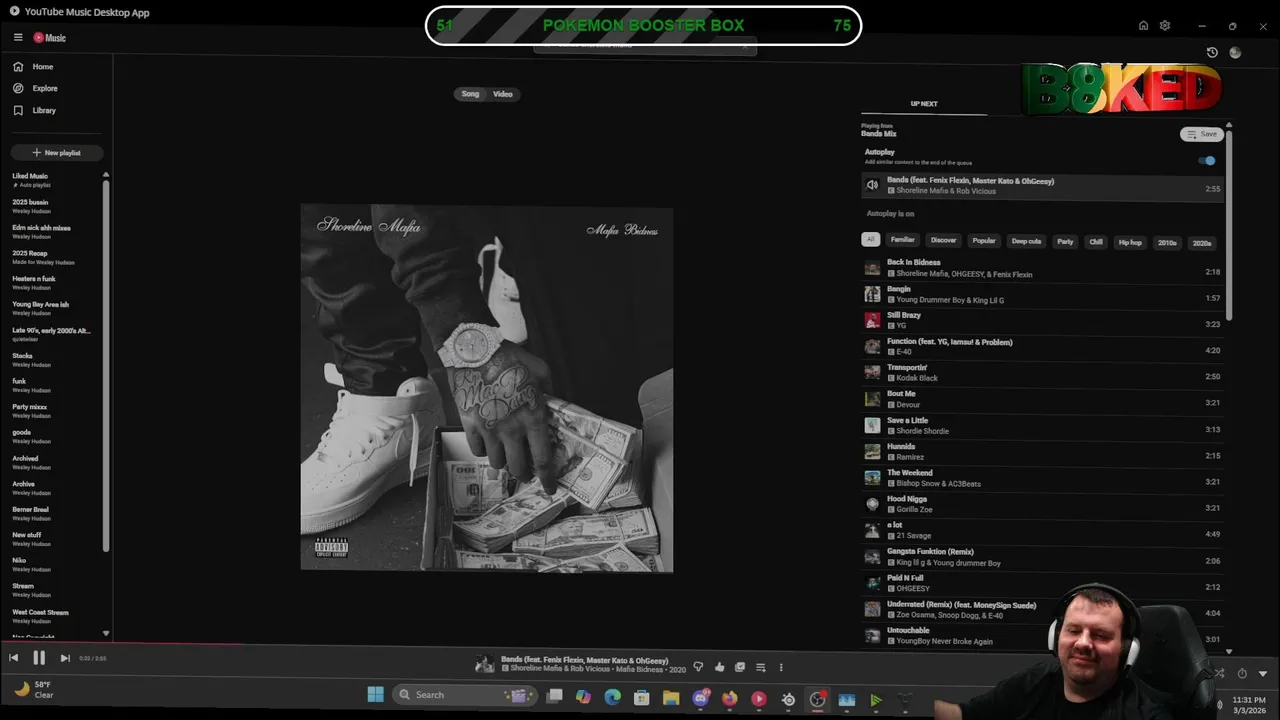Image resolution: width=1280 pixels, height=720 pixels.
Task: Filter queue by 2020s
Action: (x=1202, y=243)
